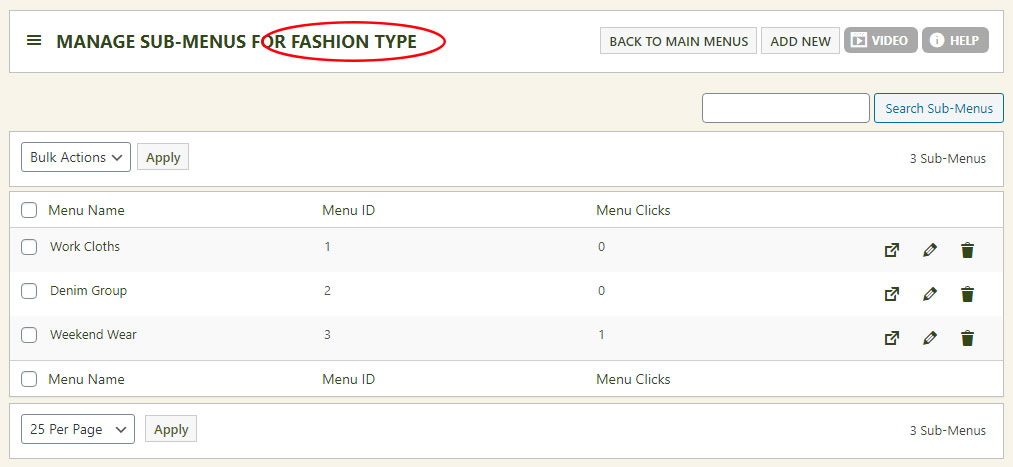
Task: Open the Video tutorial button
Action: (x=880, y=41)
